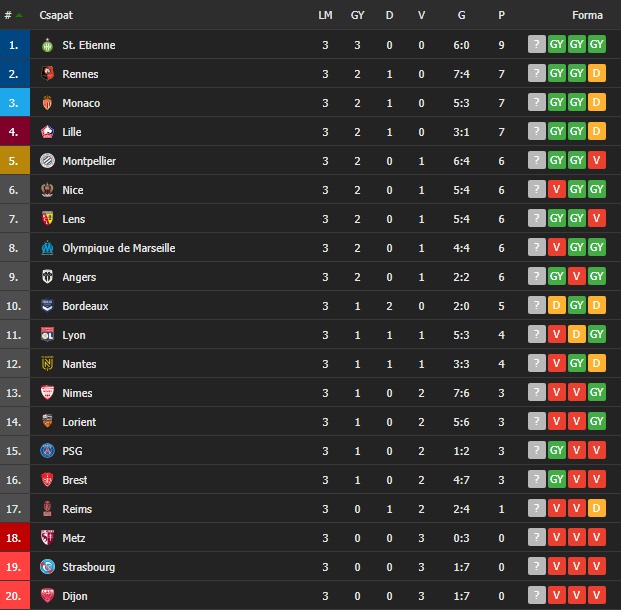The image size is (621, 610).
Task: Click the yellow D form badge for Reims
Action: [x=596, y=508]
